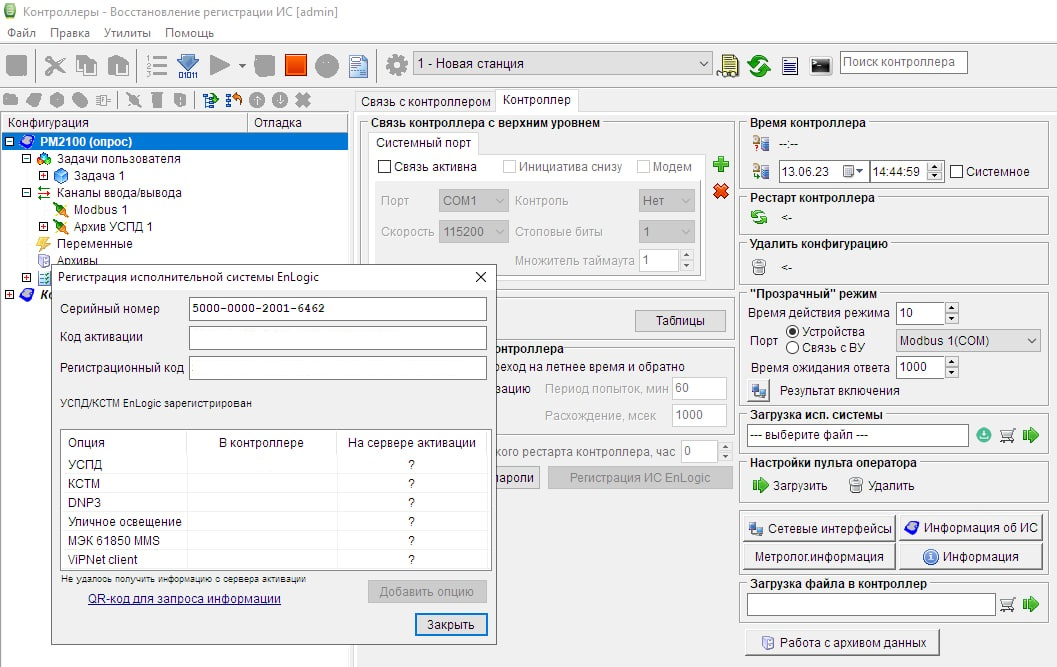The width and height of the screenshot is (1057, 667).
Task: Expand the Задача 1 tree node
Action: [x=43, y=175]
